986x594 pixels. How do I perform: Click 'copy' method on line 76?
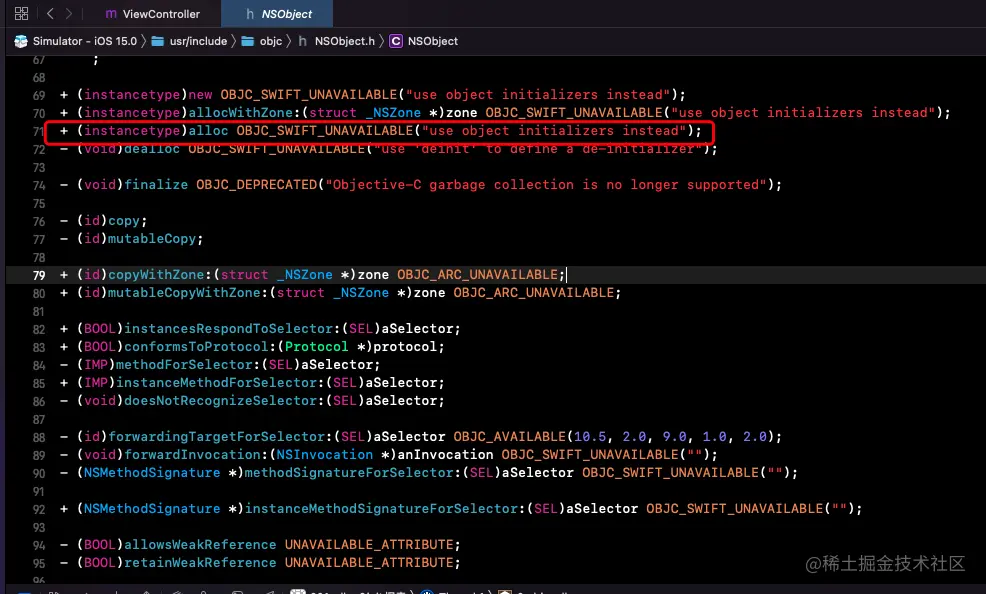click(124, 221)
